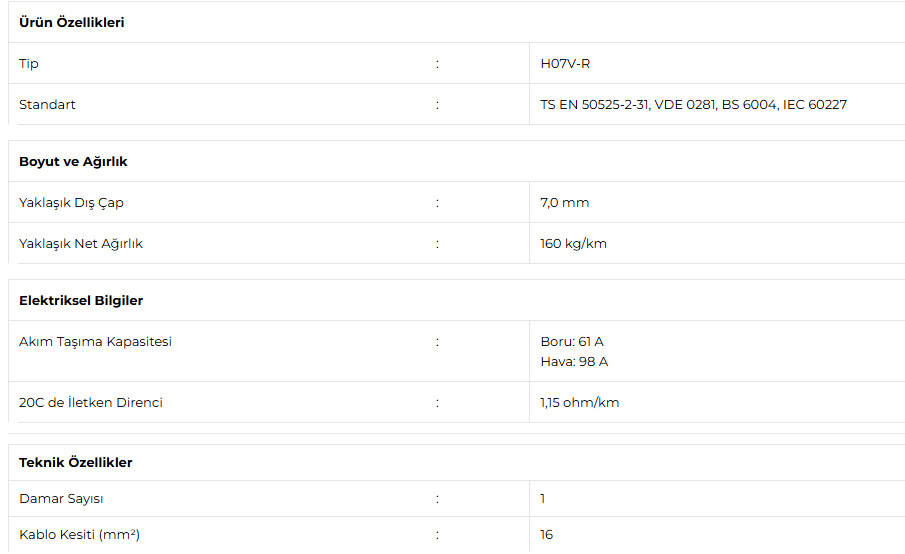Click the Yaklaşık Dış Çap label
This screenshot has height=554, width=905.
click(x=72, y=203)
